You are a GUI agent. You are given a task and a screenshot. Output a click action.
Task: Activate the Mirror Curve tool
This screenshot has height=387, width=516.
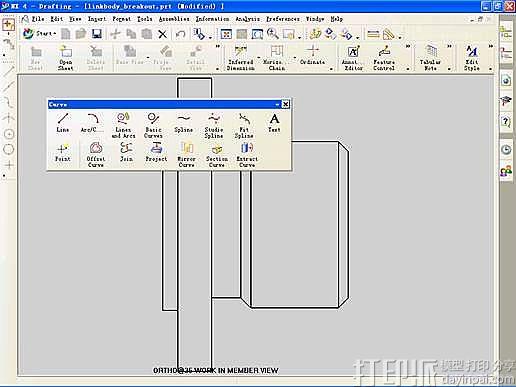point(186,154)
